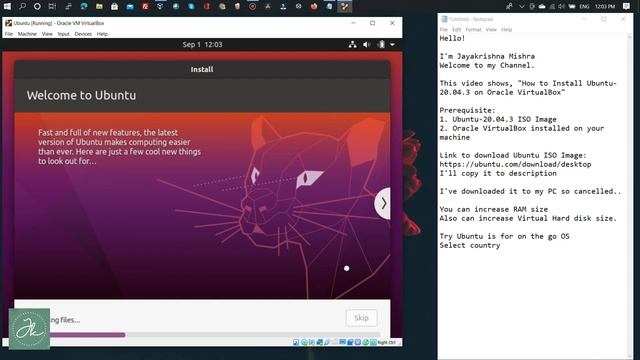Click OneDrive cloud tray icon
The height and width of the screenshot is (360, 640).
point(542,6)
